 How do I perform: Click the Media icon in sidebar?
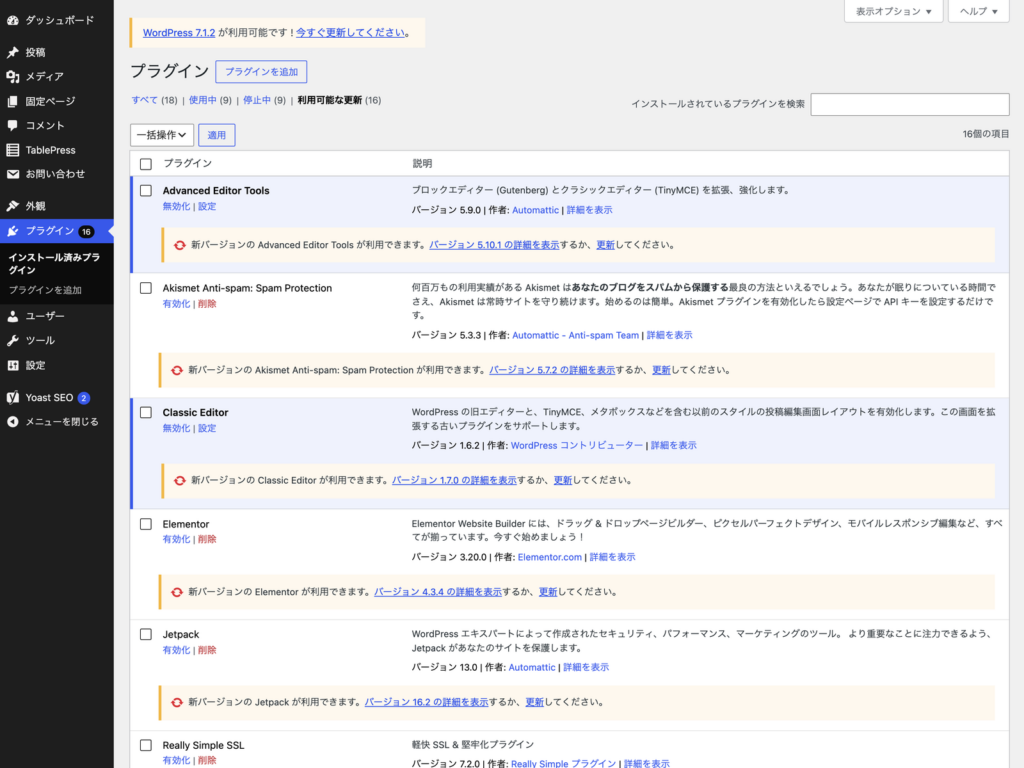pos(12,76)
